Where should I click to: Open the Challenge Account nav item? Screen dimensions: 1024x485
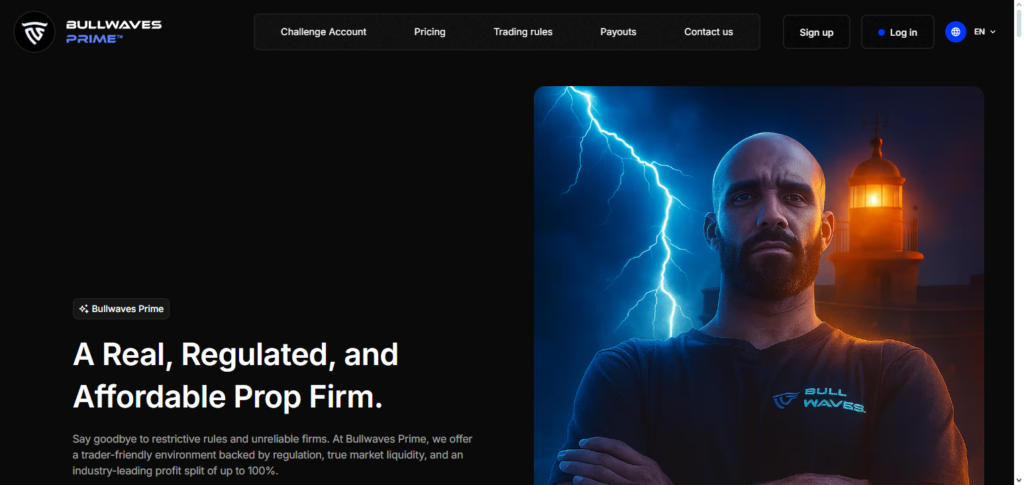pos(323,32)
